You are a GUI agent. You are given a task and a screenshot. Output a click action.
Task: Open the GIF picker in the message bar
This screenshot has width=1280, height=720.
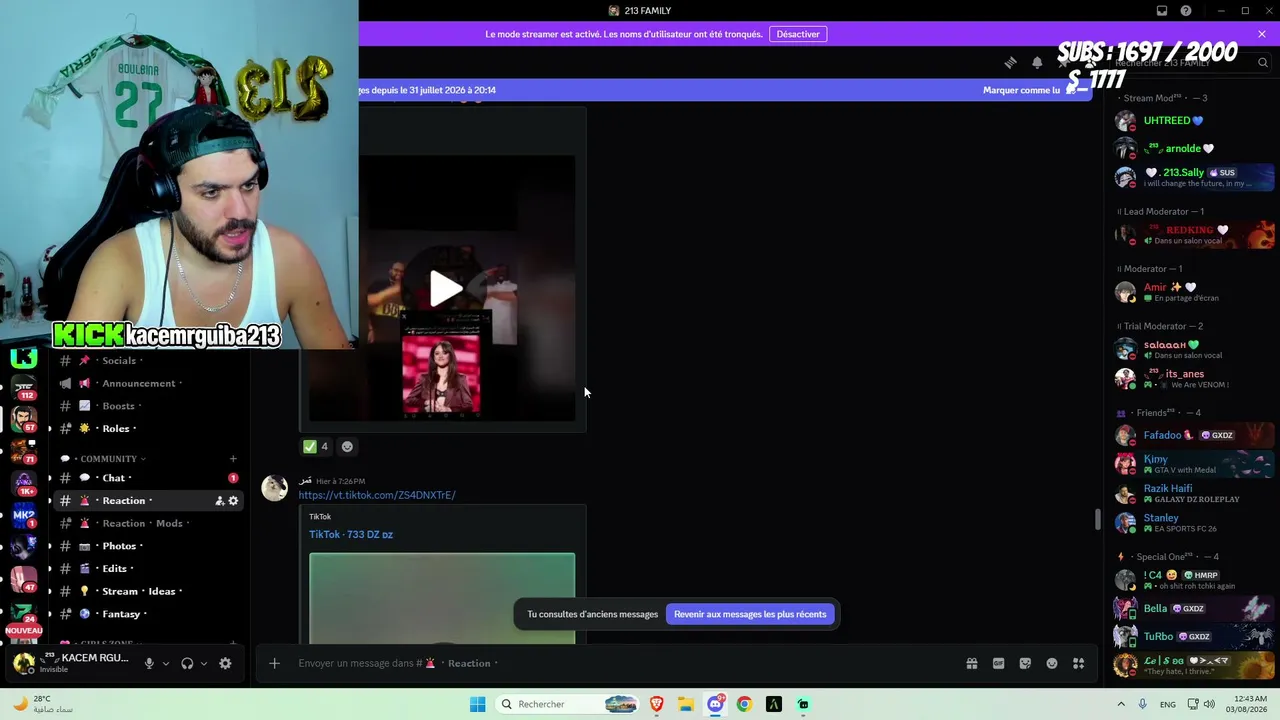[998, 663]
